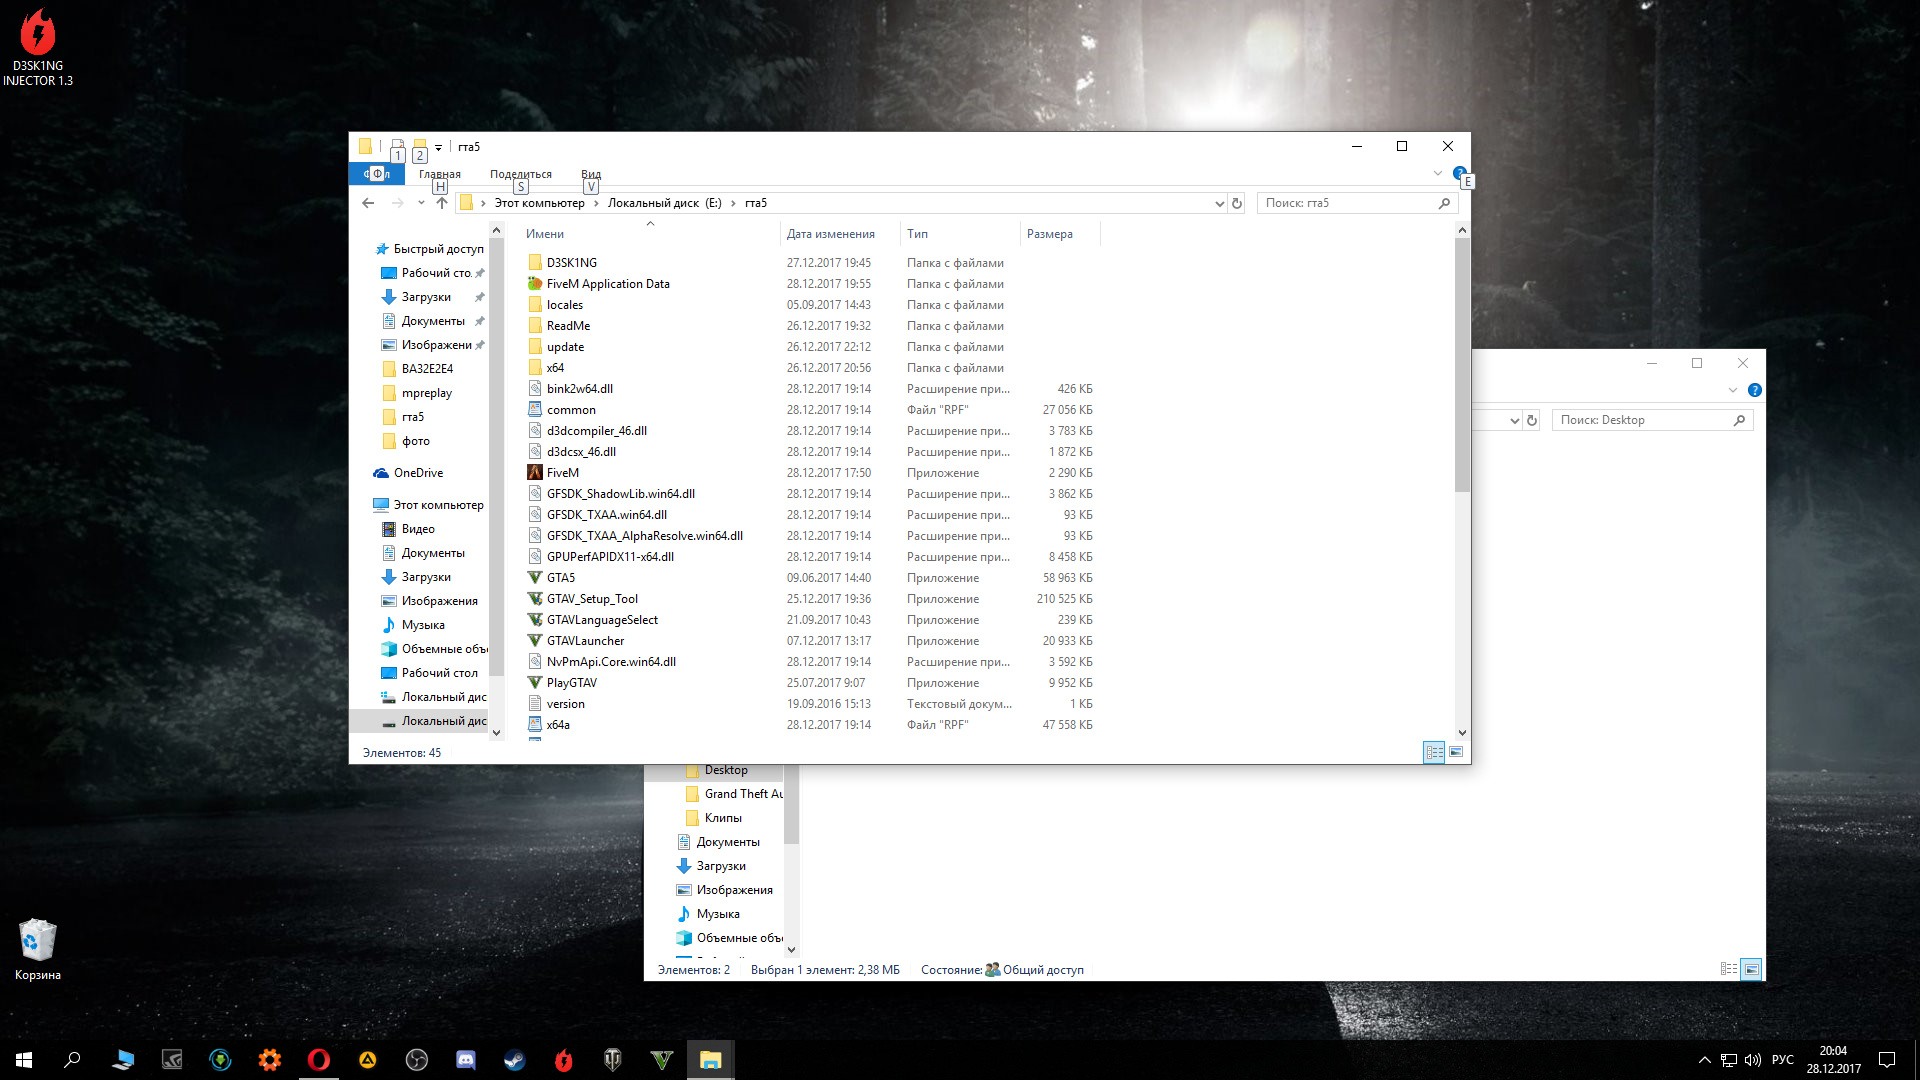Select x64a RPF file row
The width and height of the screenshot is (1920, 1080).
tap(810, 725)
